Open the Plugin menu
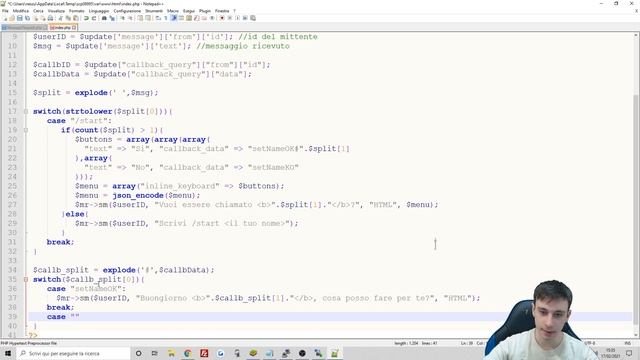Image resolution: width=640 pixels, height=360 pixels. (205, 11)
